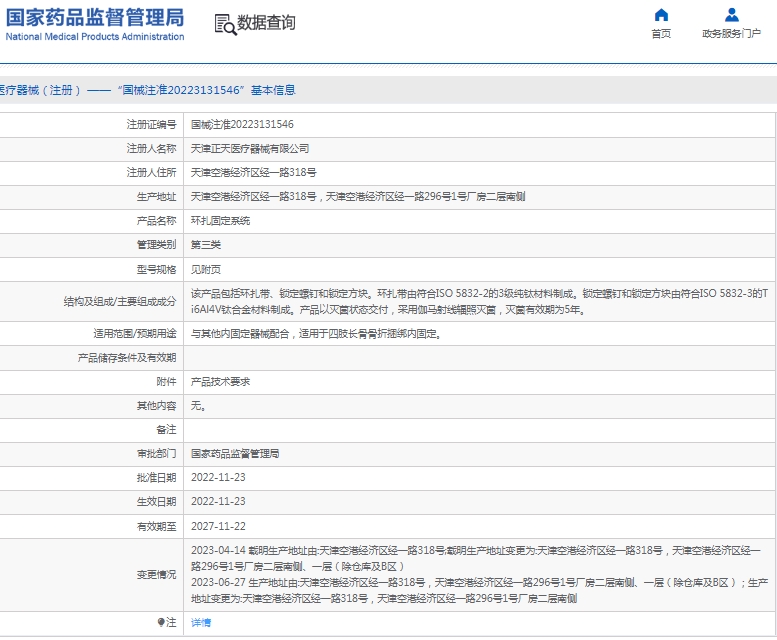Click the 国家药品监督管理局 logo

pyautogui.click(x=95, y=17)
